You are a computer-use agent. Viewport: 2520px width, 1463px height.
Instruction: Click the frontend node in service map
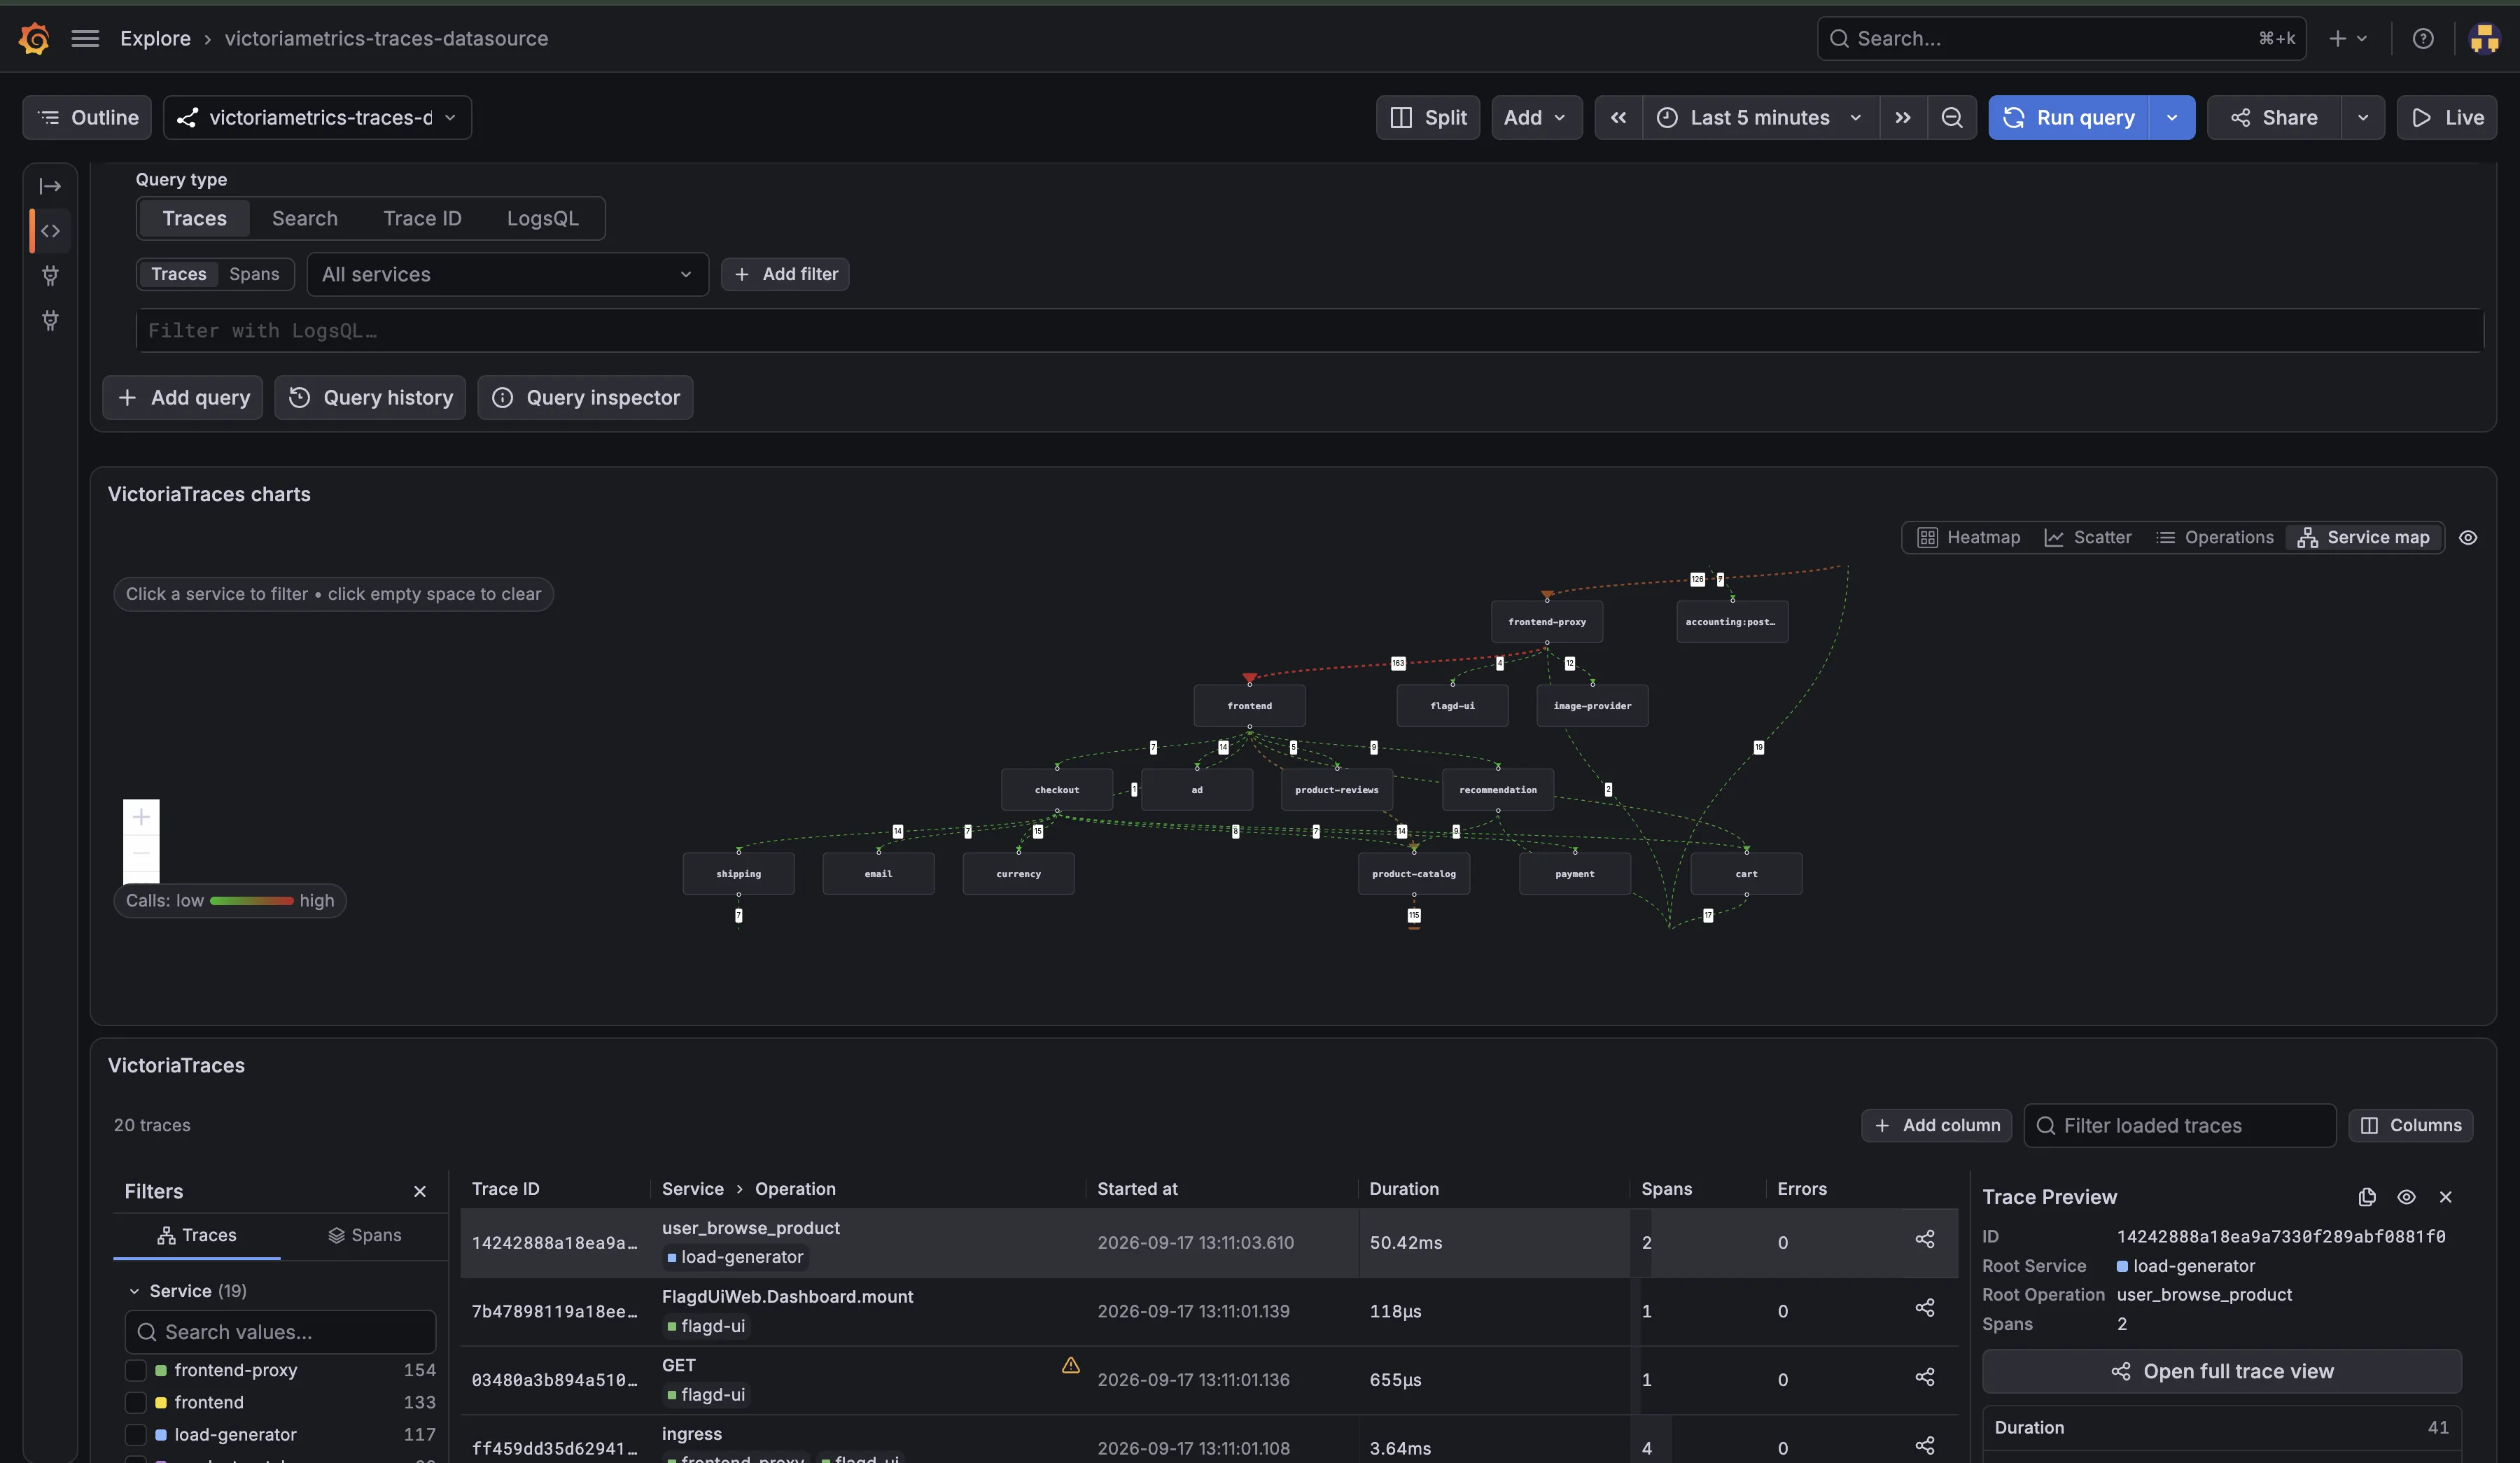point(1249,706)
